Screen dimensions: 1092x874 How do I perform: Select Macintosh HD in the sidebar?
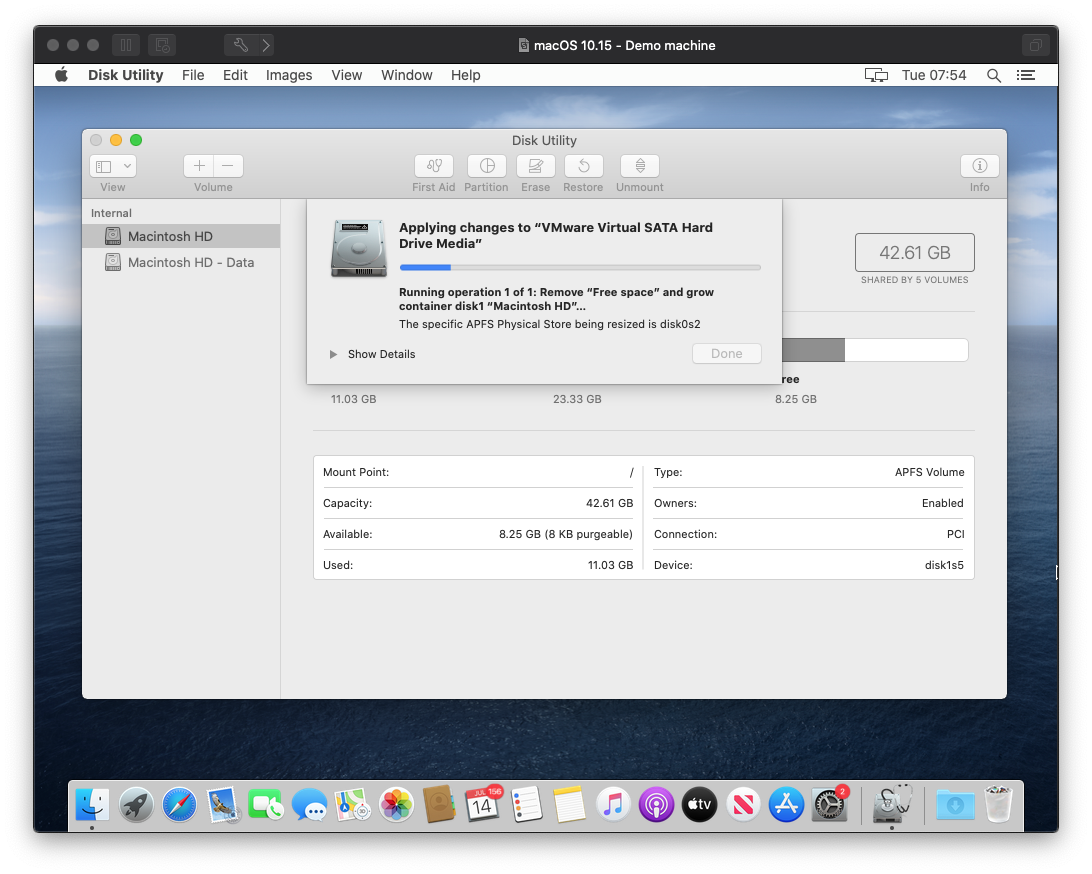click(x=181, y=236)
